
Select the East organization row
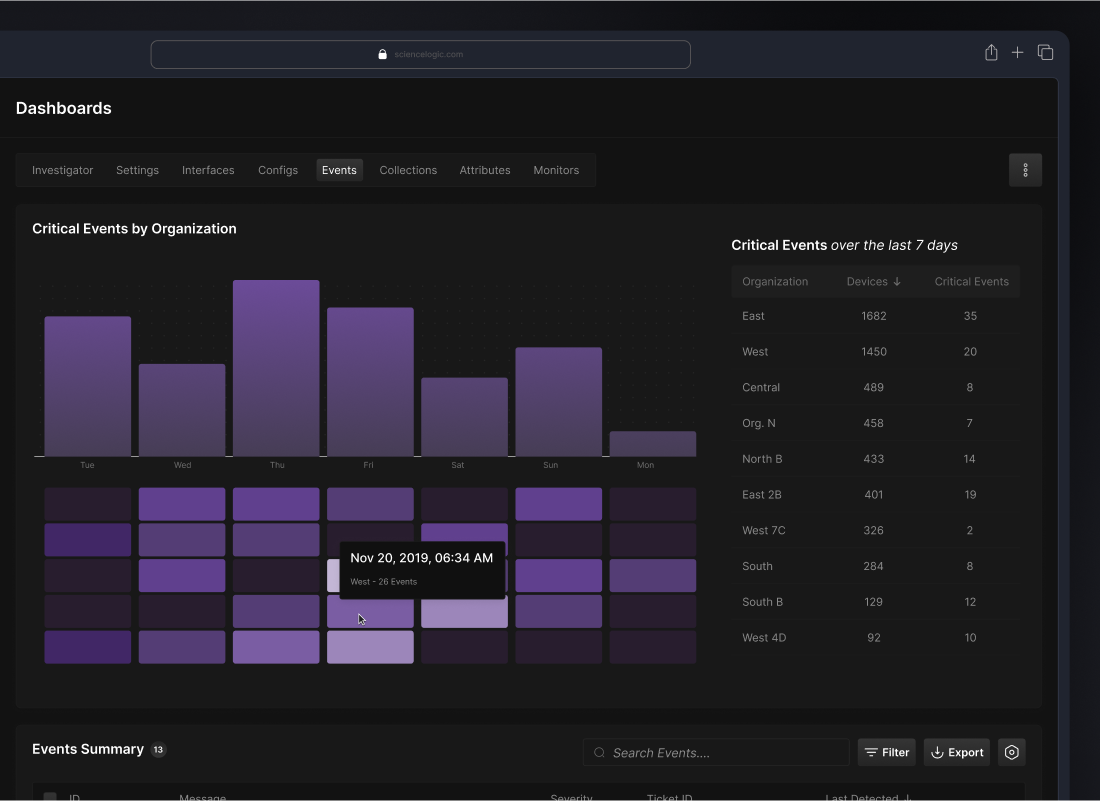875,316
